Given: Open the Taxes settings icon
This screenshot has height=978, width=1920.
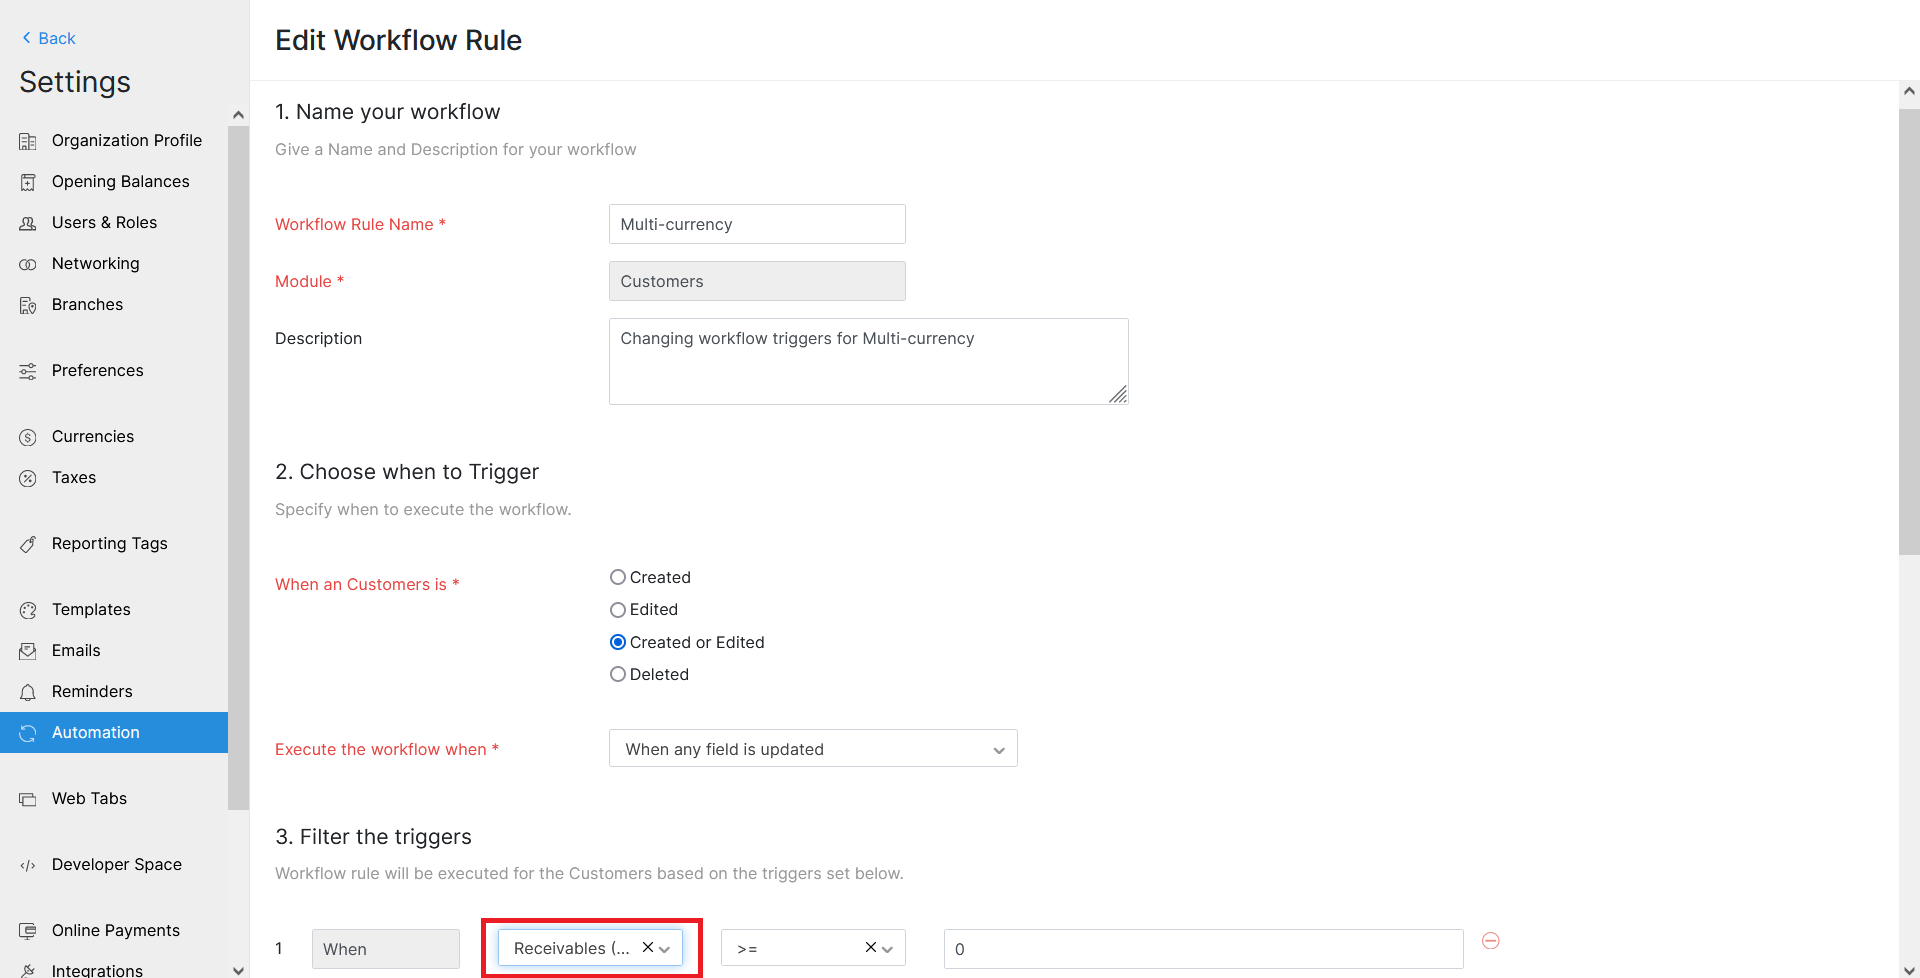Looking at the screenshot, I should [28, 478].
